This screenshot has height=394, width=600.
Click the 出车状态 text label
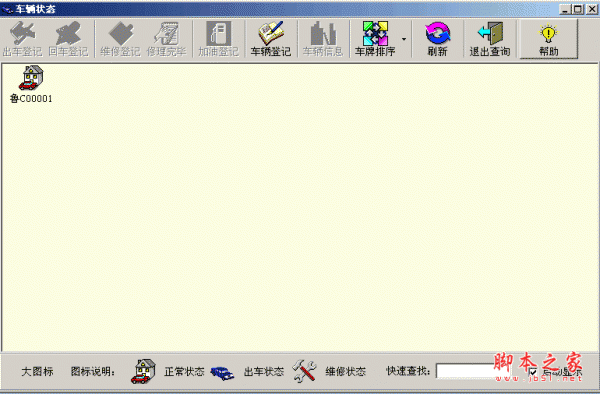coord(264,371)
